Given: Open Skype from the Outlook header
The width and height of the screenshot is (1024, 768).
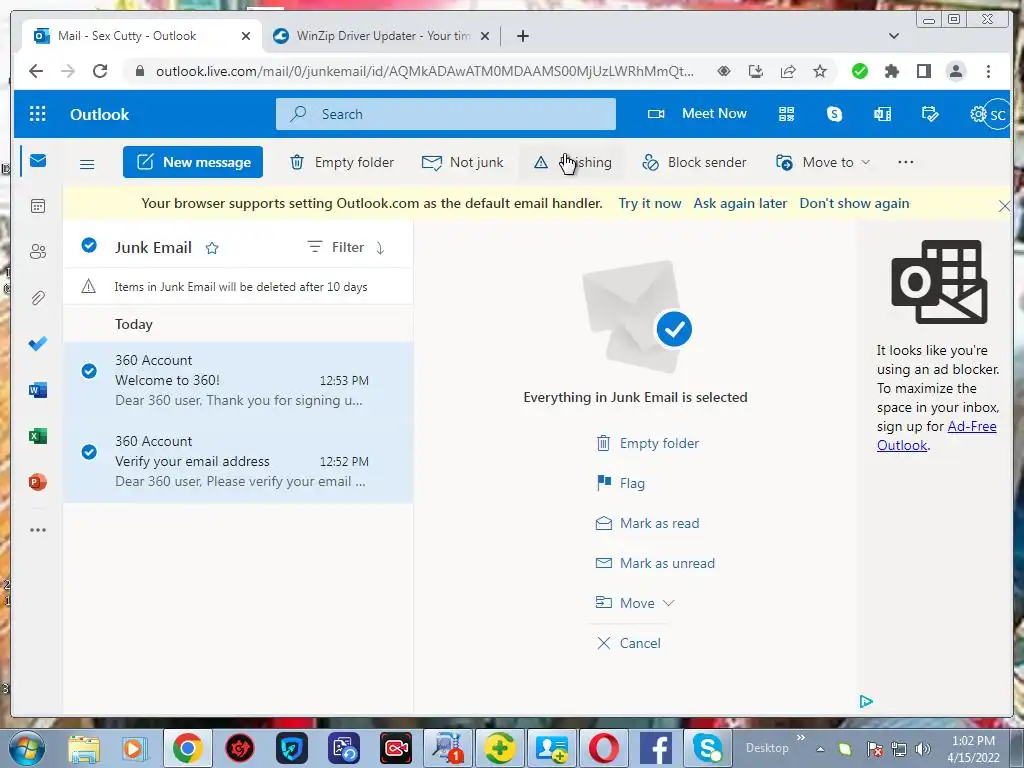Looking at the screenshot, I should coord(834,114).
